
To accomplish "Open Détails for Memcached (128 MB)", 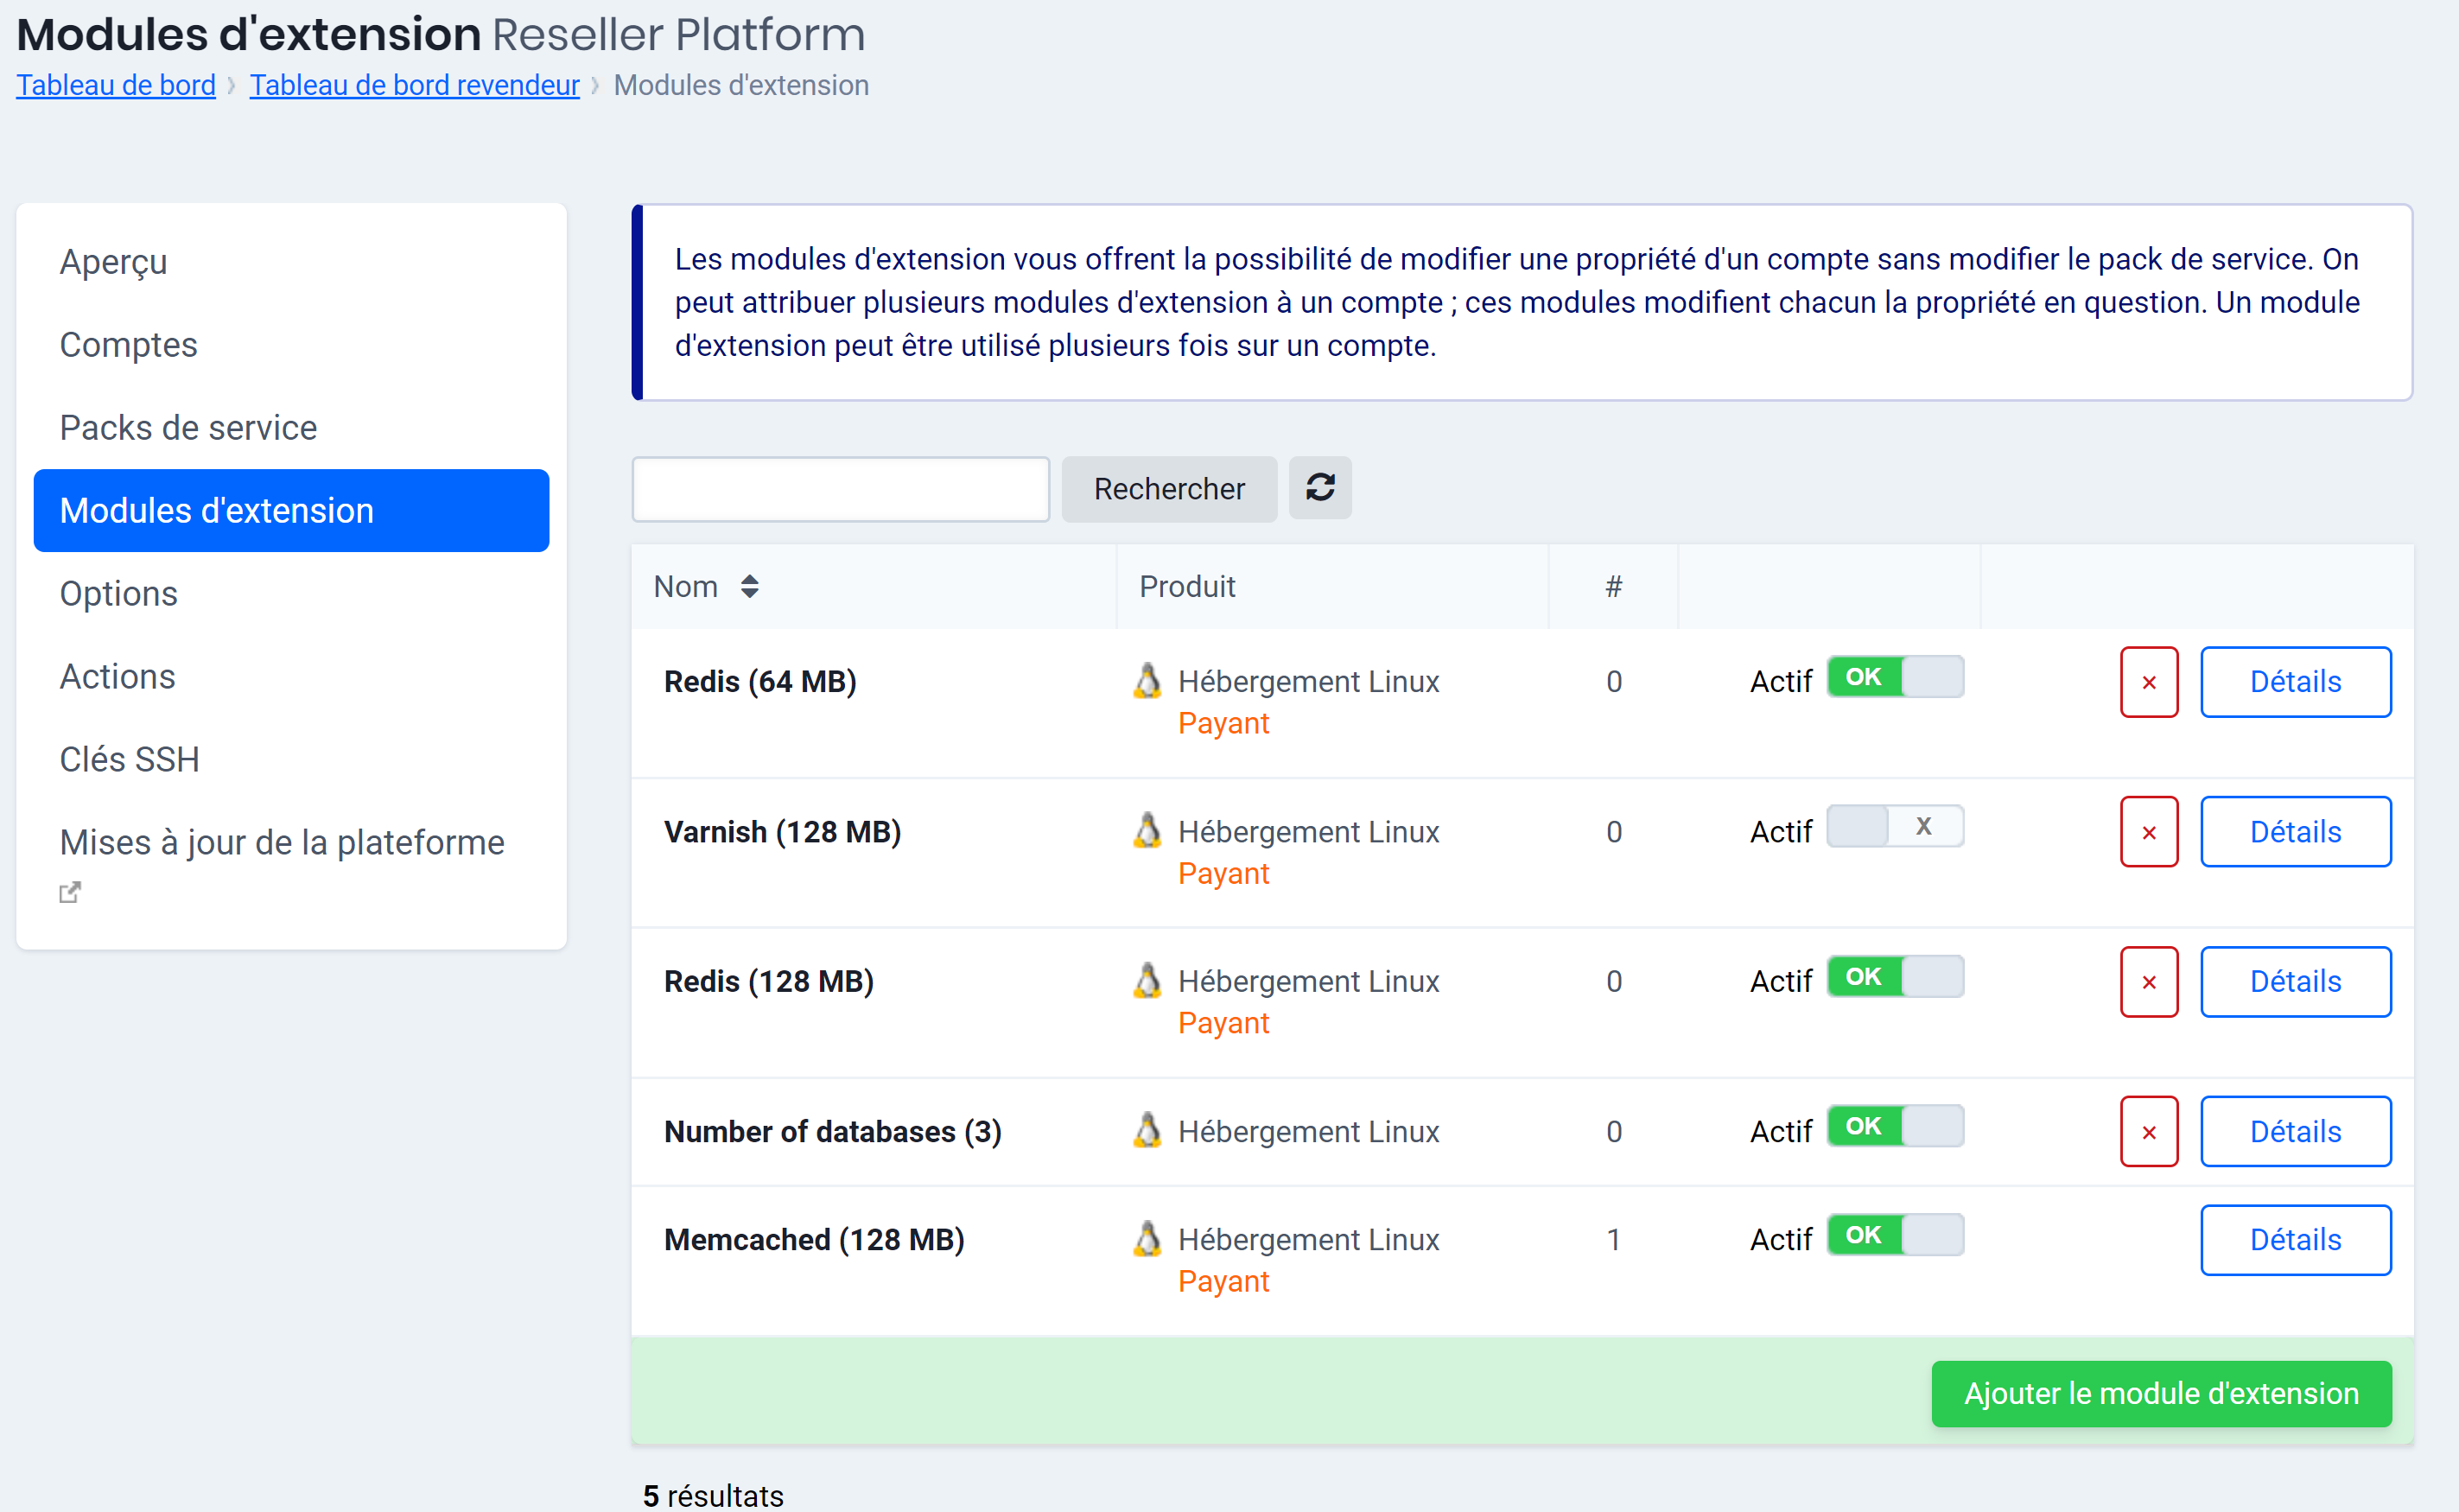I will pos(2295,1239).
